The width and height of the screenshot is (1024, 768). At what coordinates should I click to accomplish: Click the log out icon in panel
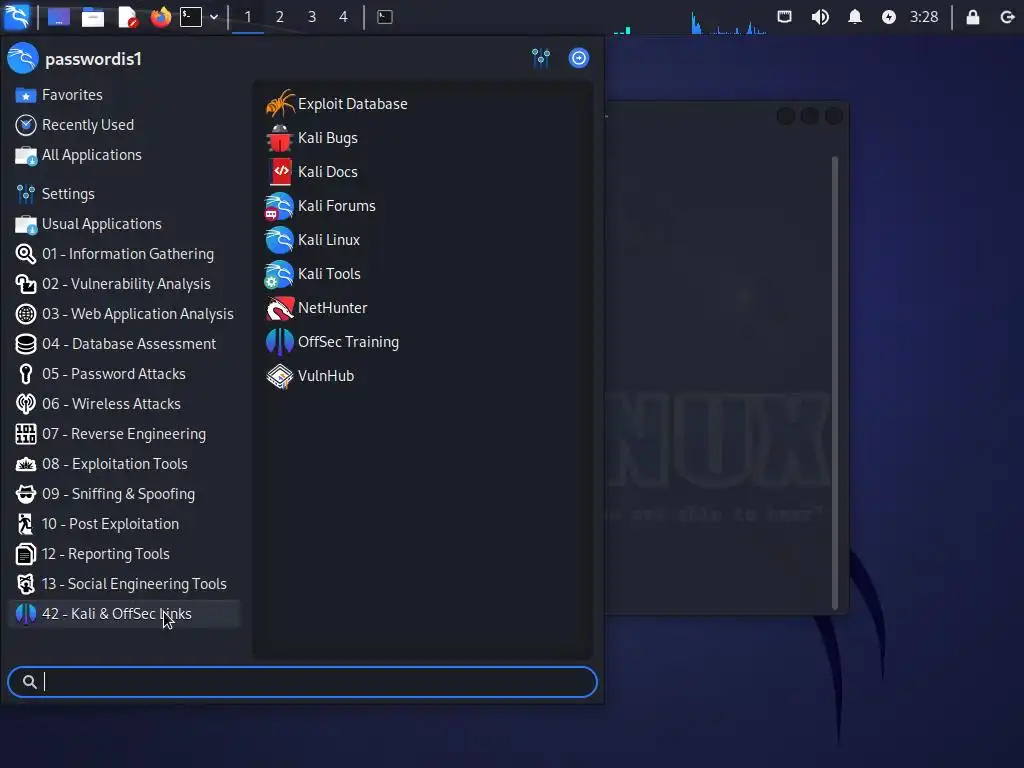(x=1008, y=17)
